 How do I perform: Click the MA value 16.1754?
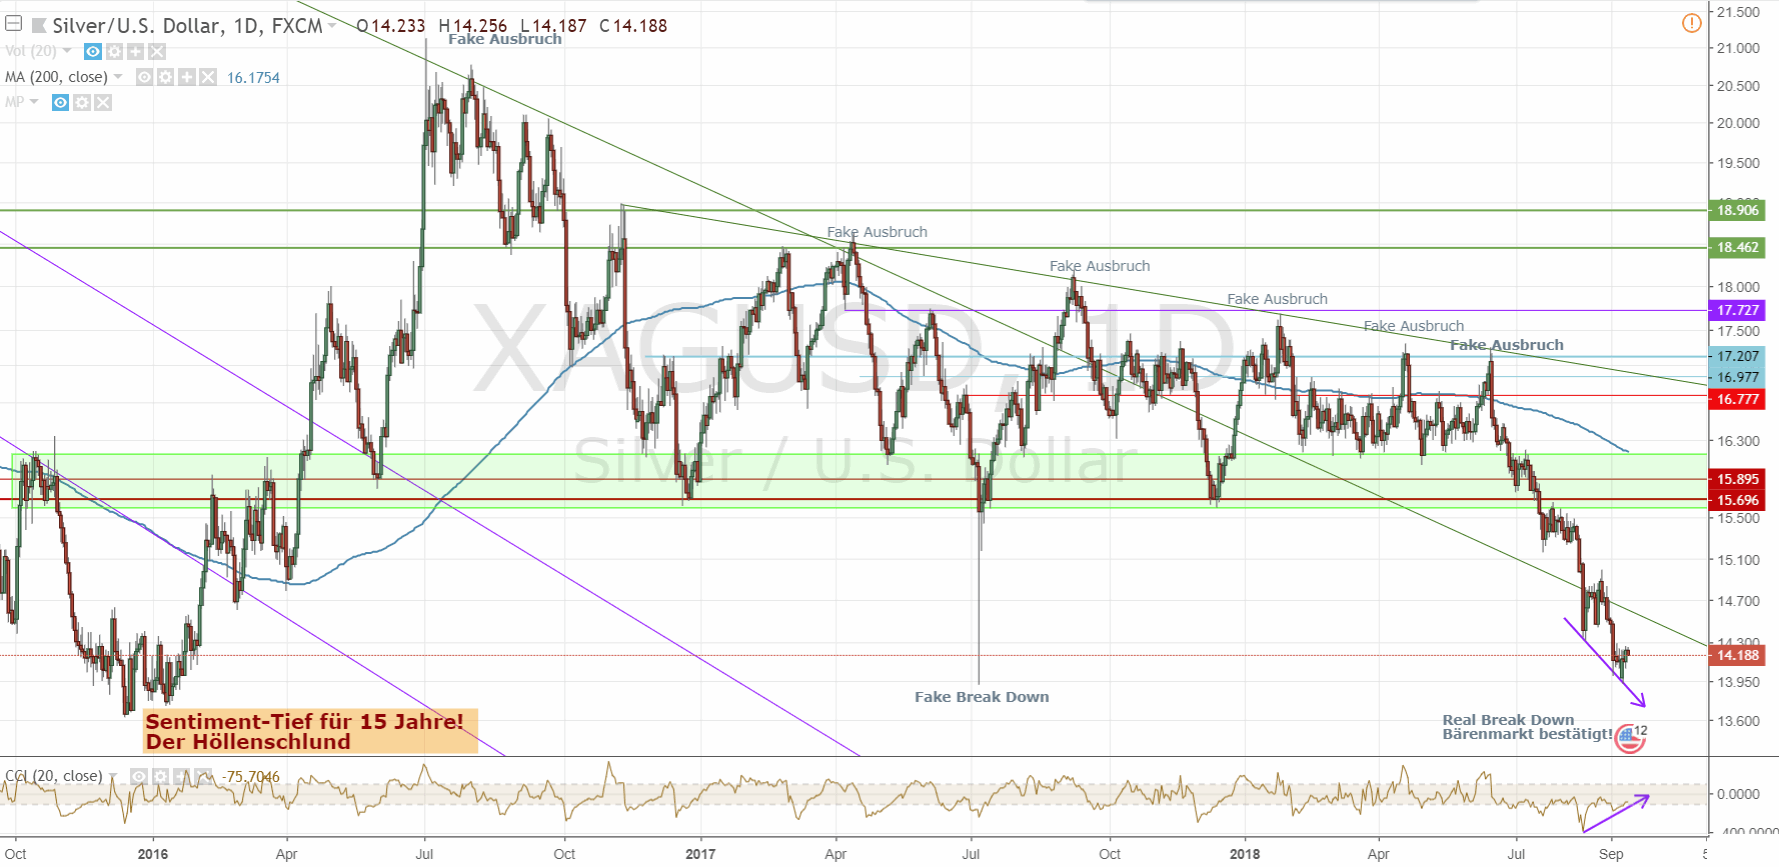click(253, 78)
